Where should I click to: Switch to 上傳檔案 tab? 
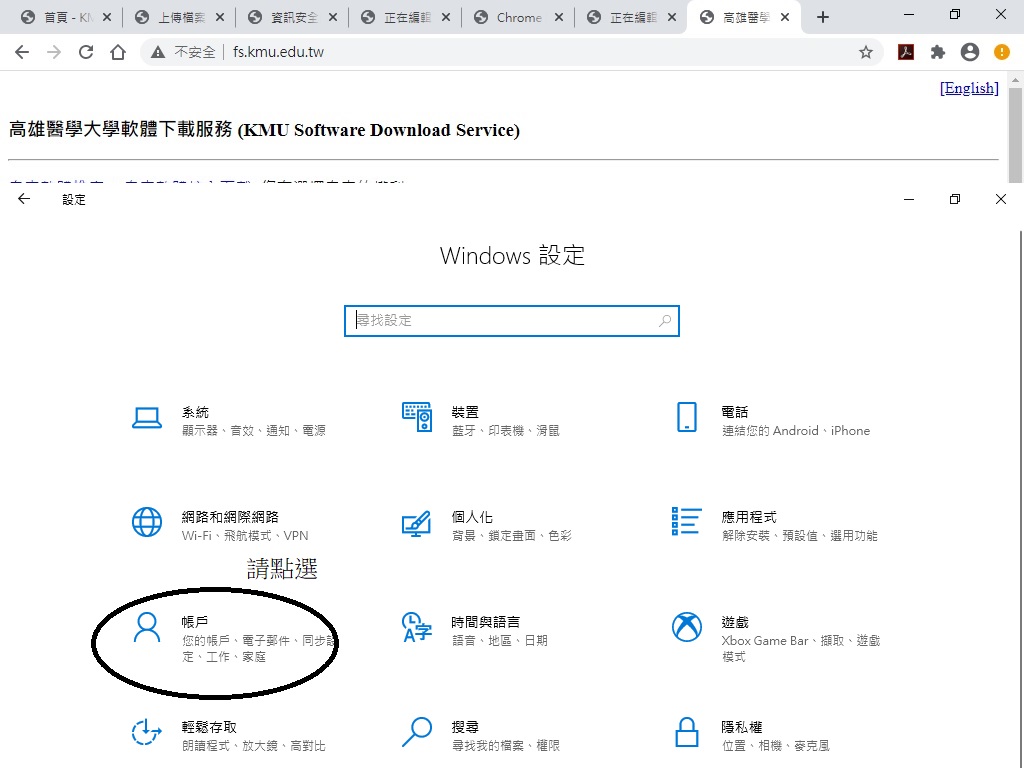coord(178,18)
